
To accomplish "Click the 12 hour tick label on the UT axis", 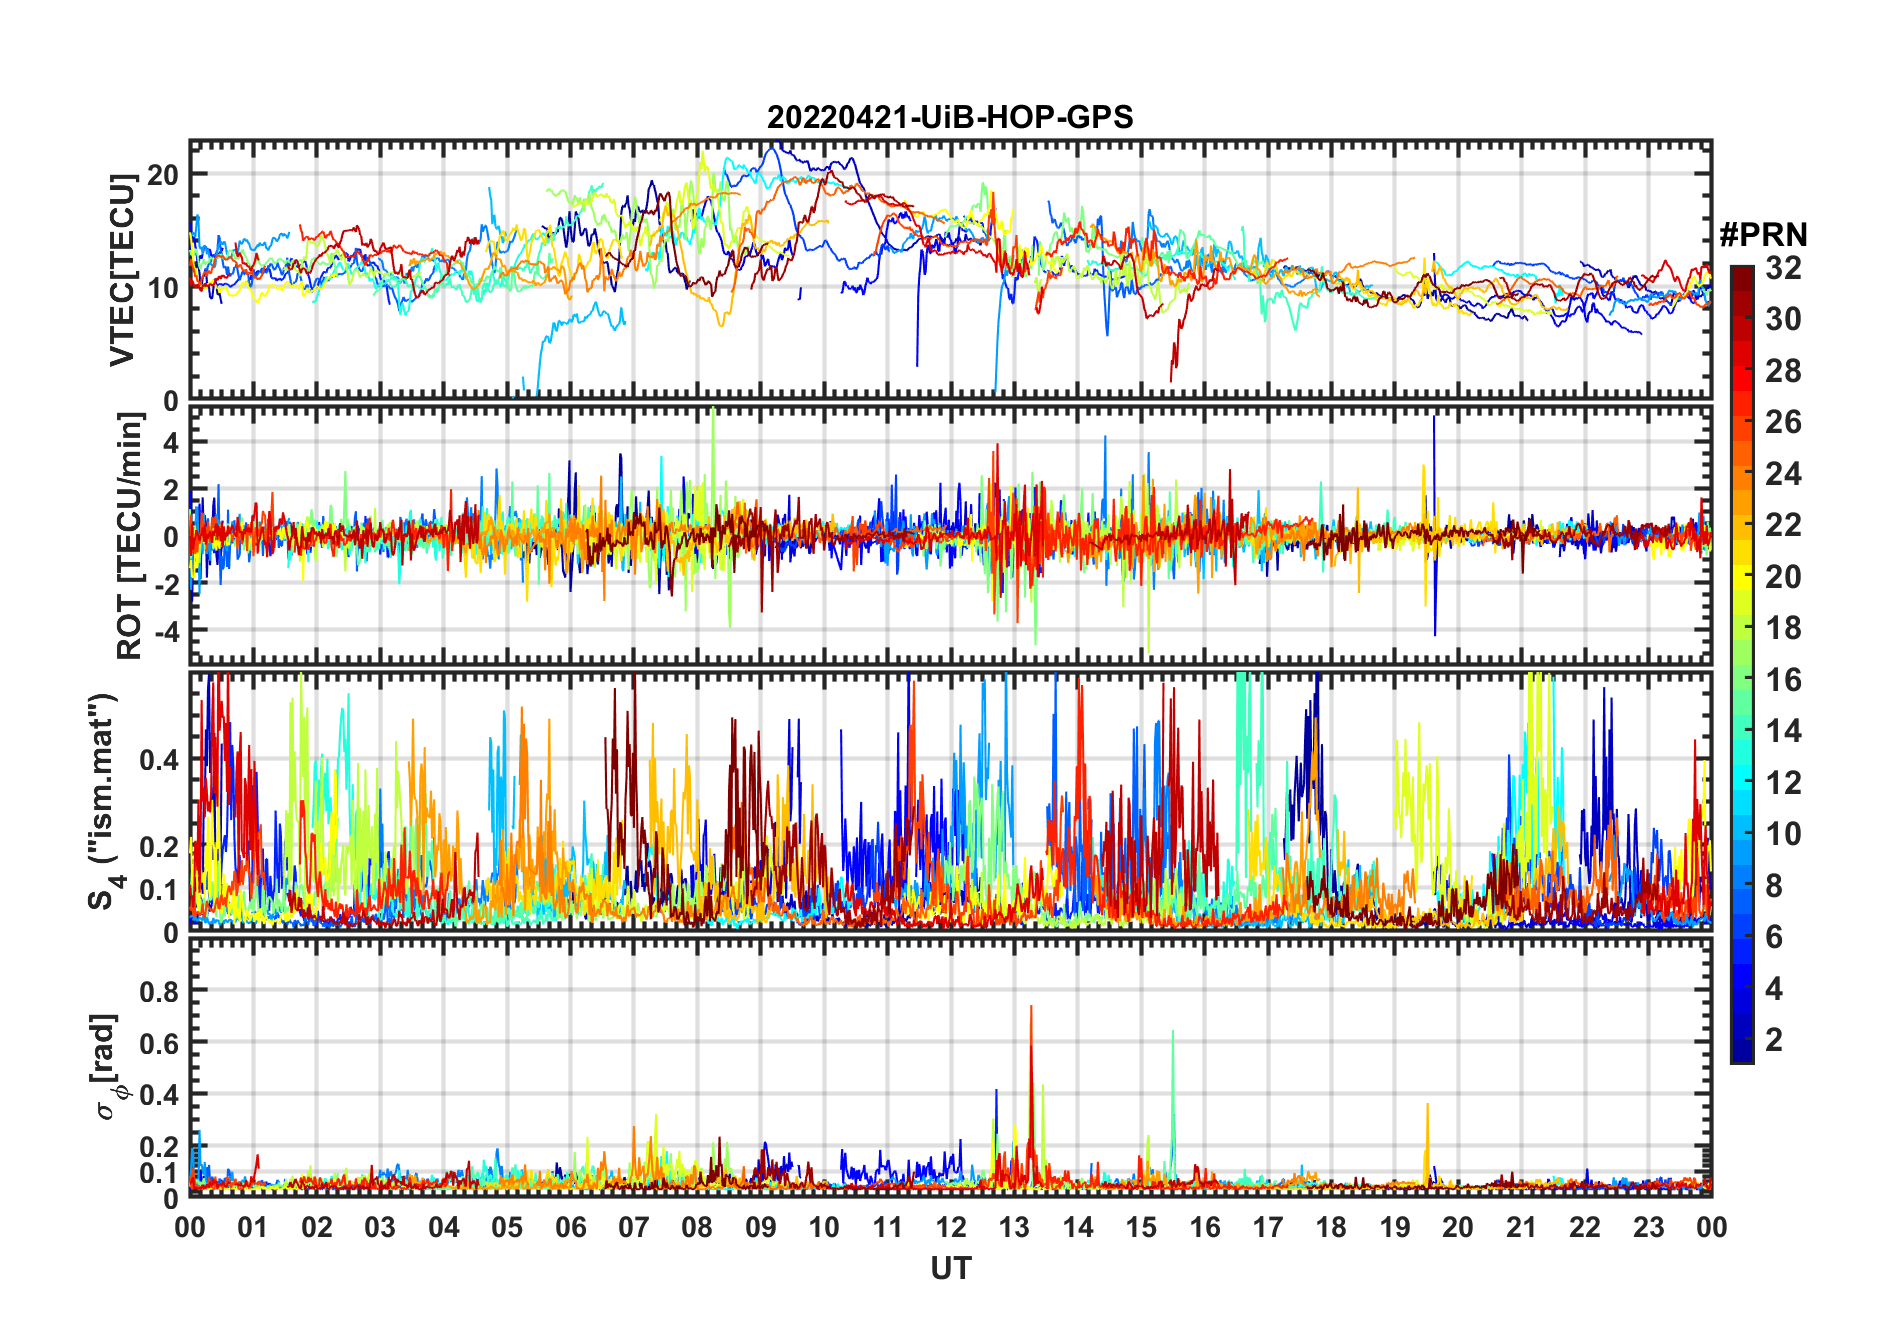I will pos(950,1227).
